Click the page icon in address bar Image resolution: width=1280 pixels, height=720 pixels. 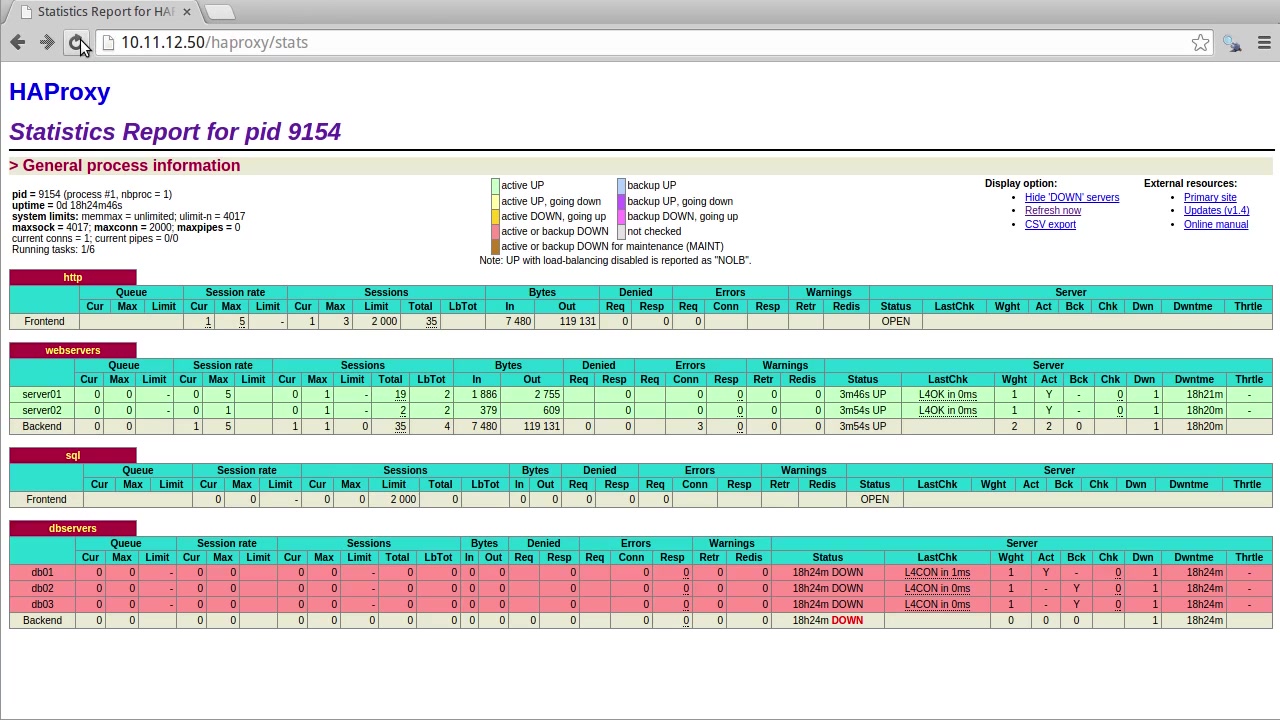coord(108,43)
